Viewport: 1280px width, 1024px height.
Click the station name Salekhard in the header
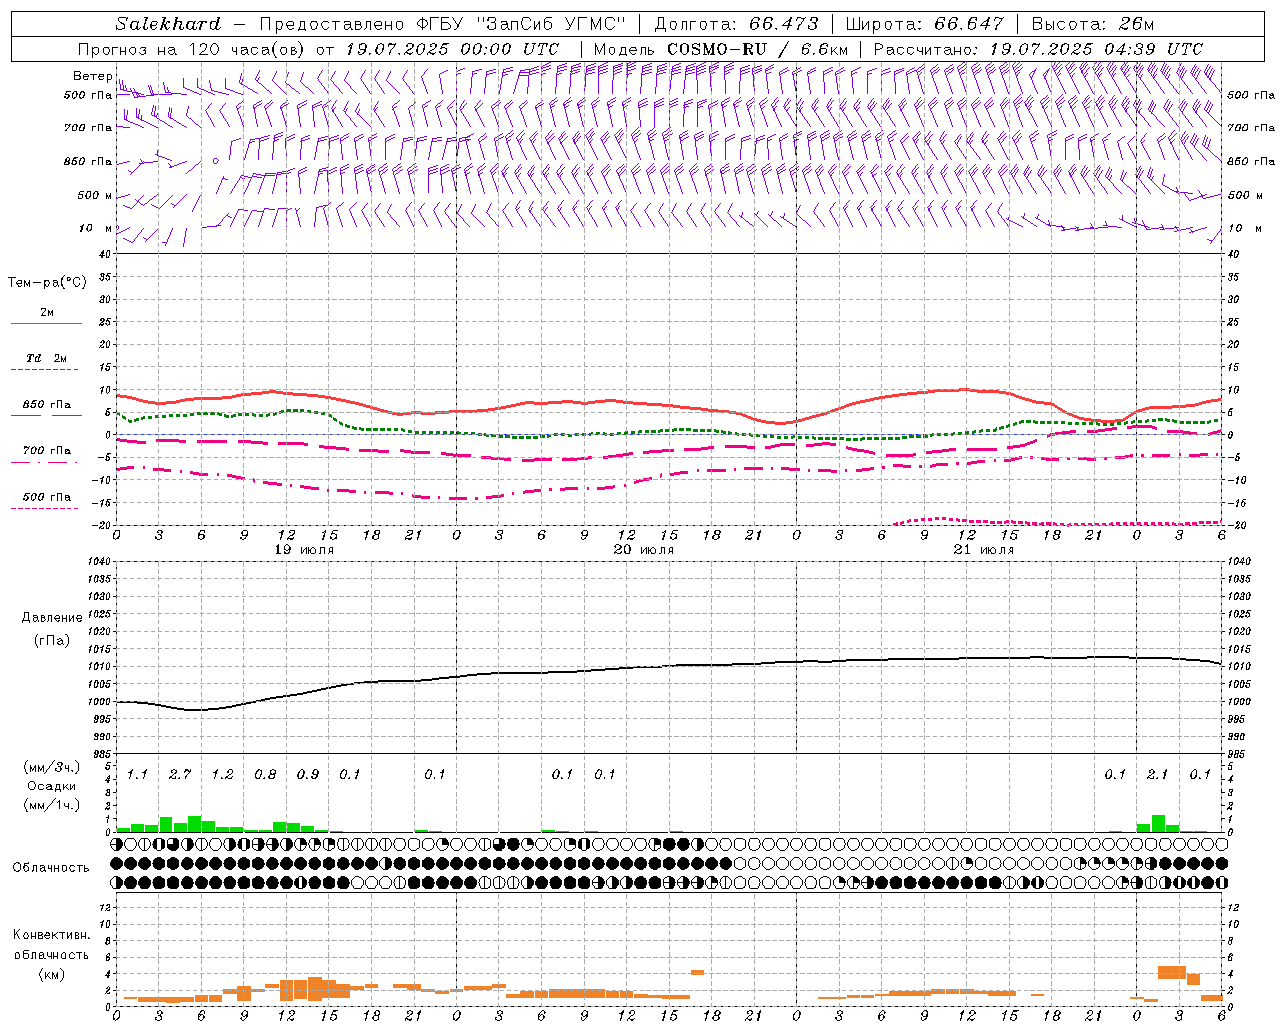coord(168,24)
